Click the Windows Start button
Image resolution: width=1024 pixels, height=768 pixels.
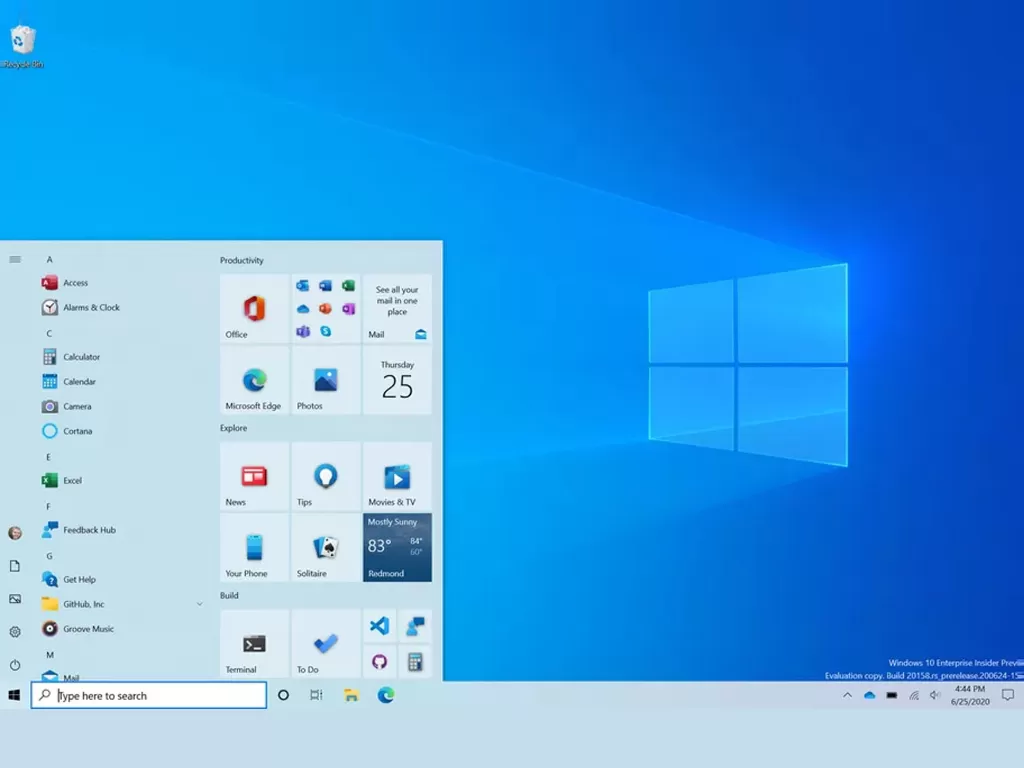(x=14, y=696)
